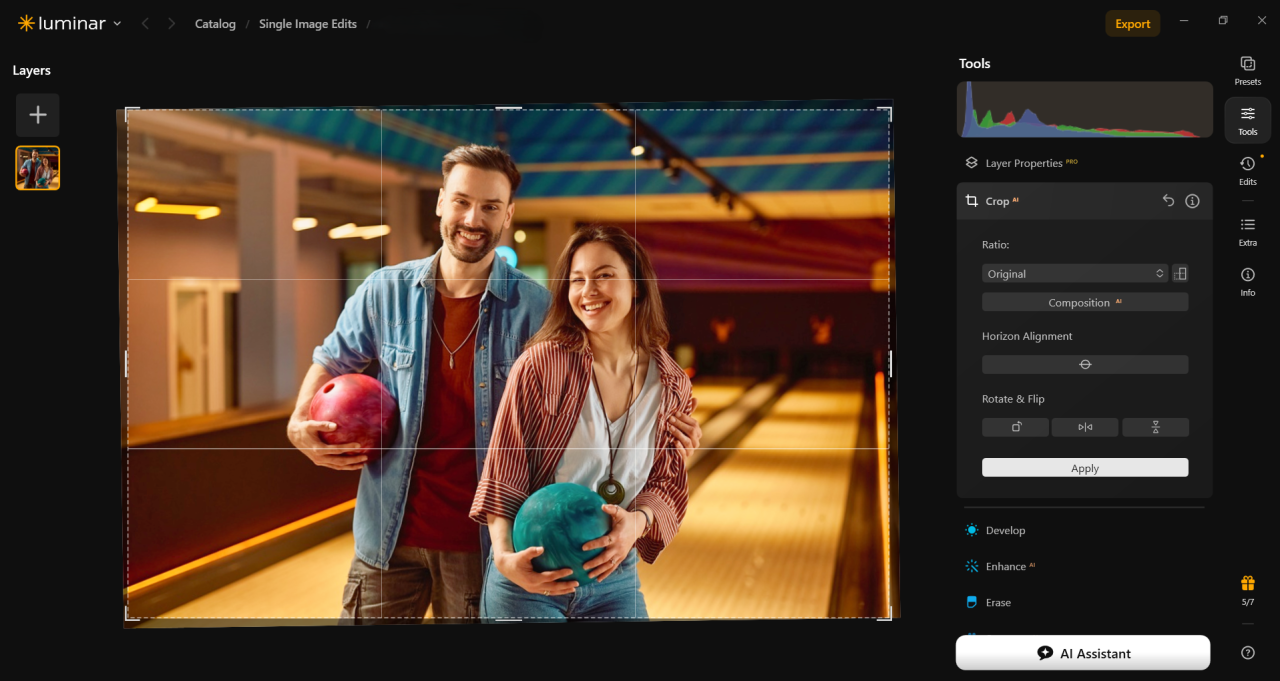Click the right edge crop handle
Image resolution: width=1280 pixels, height=681 pixels.
(x=890, y=363)
